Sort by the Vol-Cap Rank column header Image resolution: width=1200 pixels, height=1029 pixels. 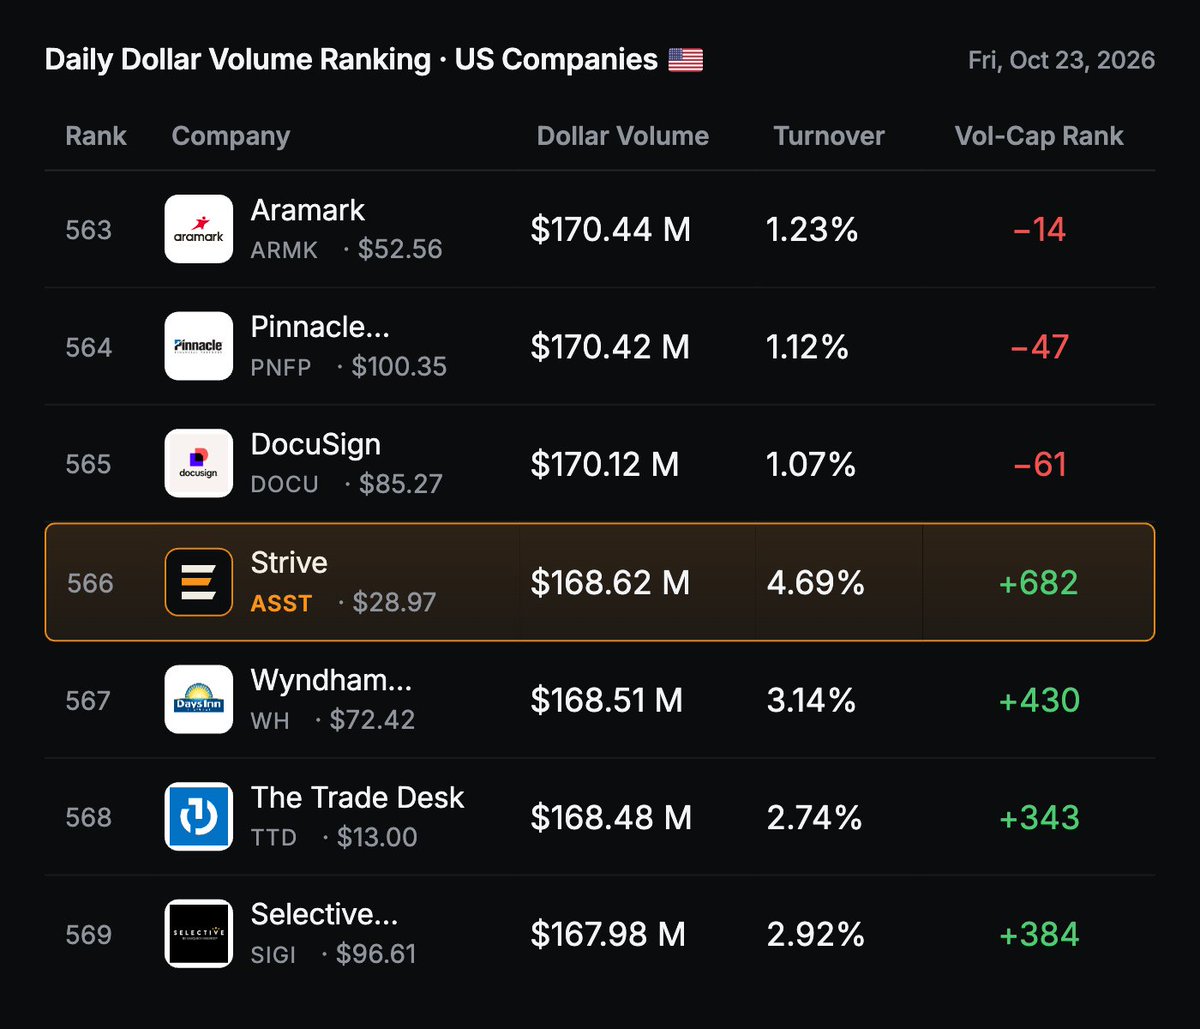point(1039,136)
